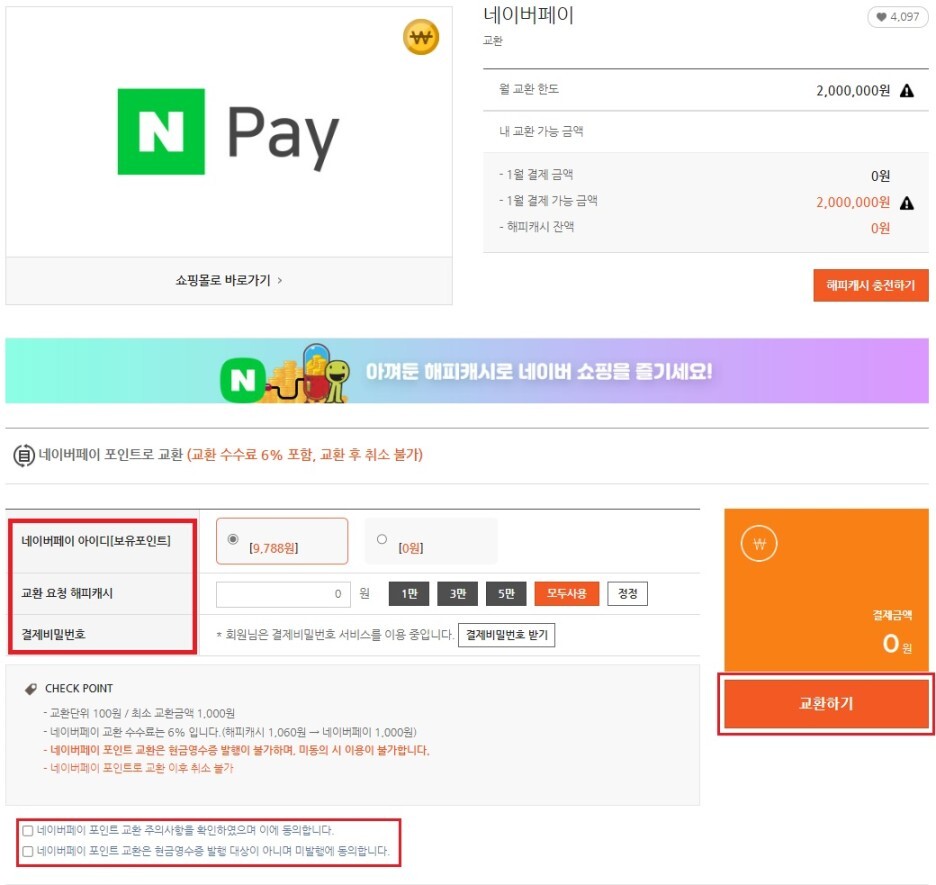Click warning icon beside 1월 결제 가능 금액

tap(907, 203)
